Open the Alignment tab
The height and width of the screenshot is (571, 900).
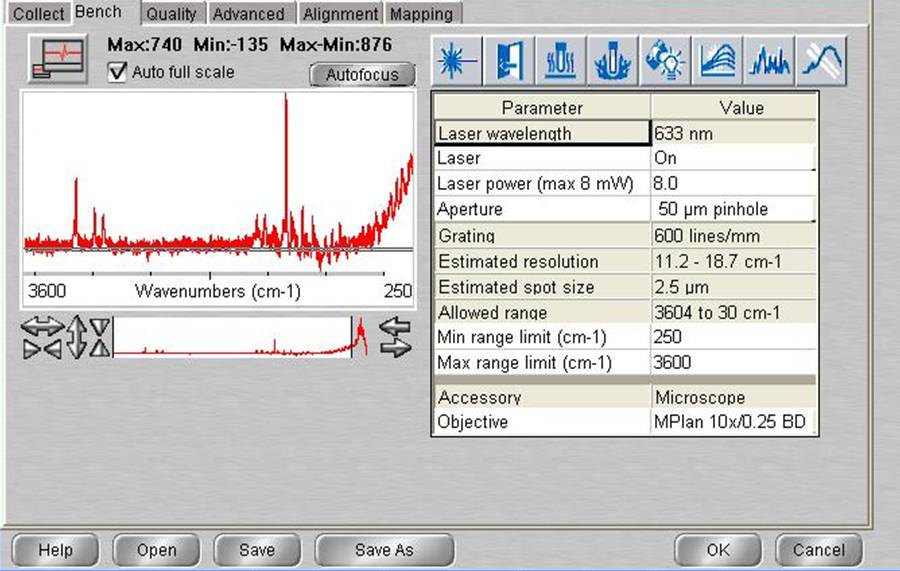coord(340,14)
